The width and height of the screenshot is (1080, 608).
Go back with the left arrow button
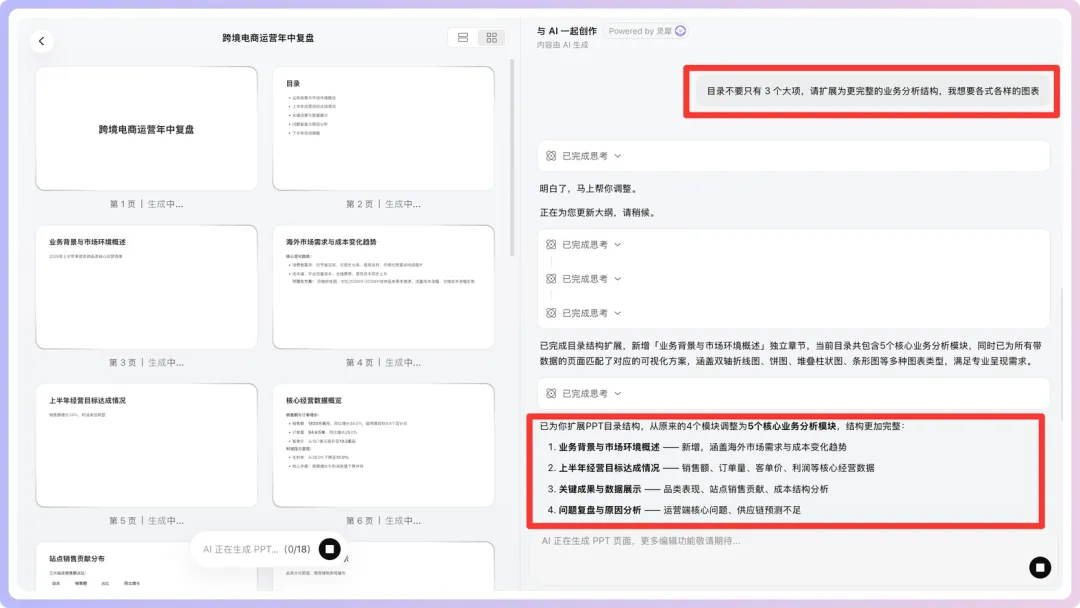(41, 41)
